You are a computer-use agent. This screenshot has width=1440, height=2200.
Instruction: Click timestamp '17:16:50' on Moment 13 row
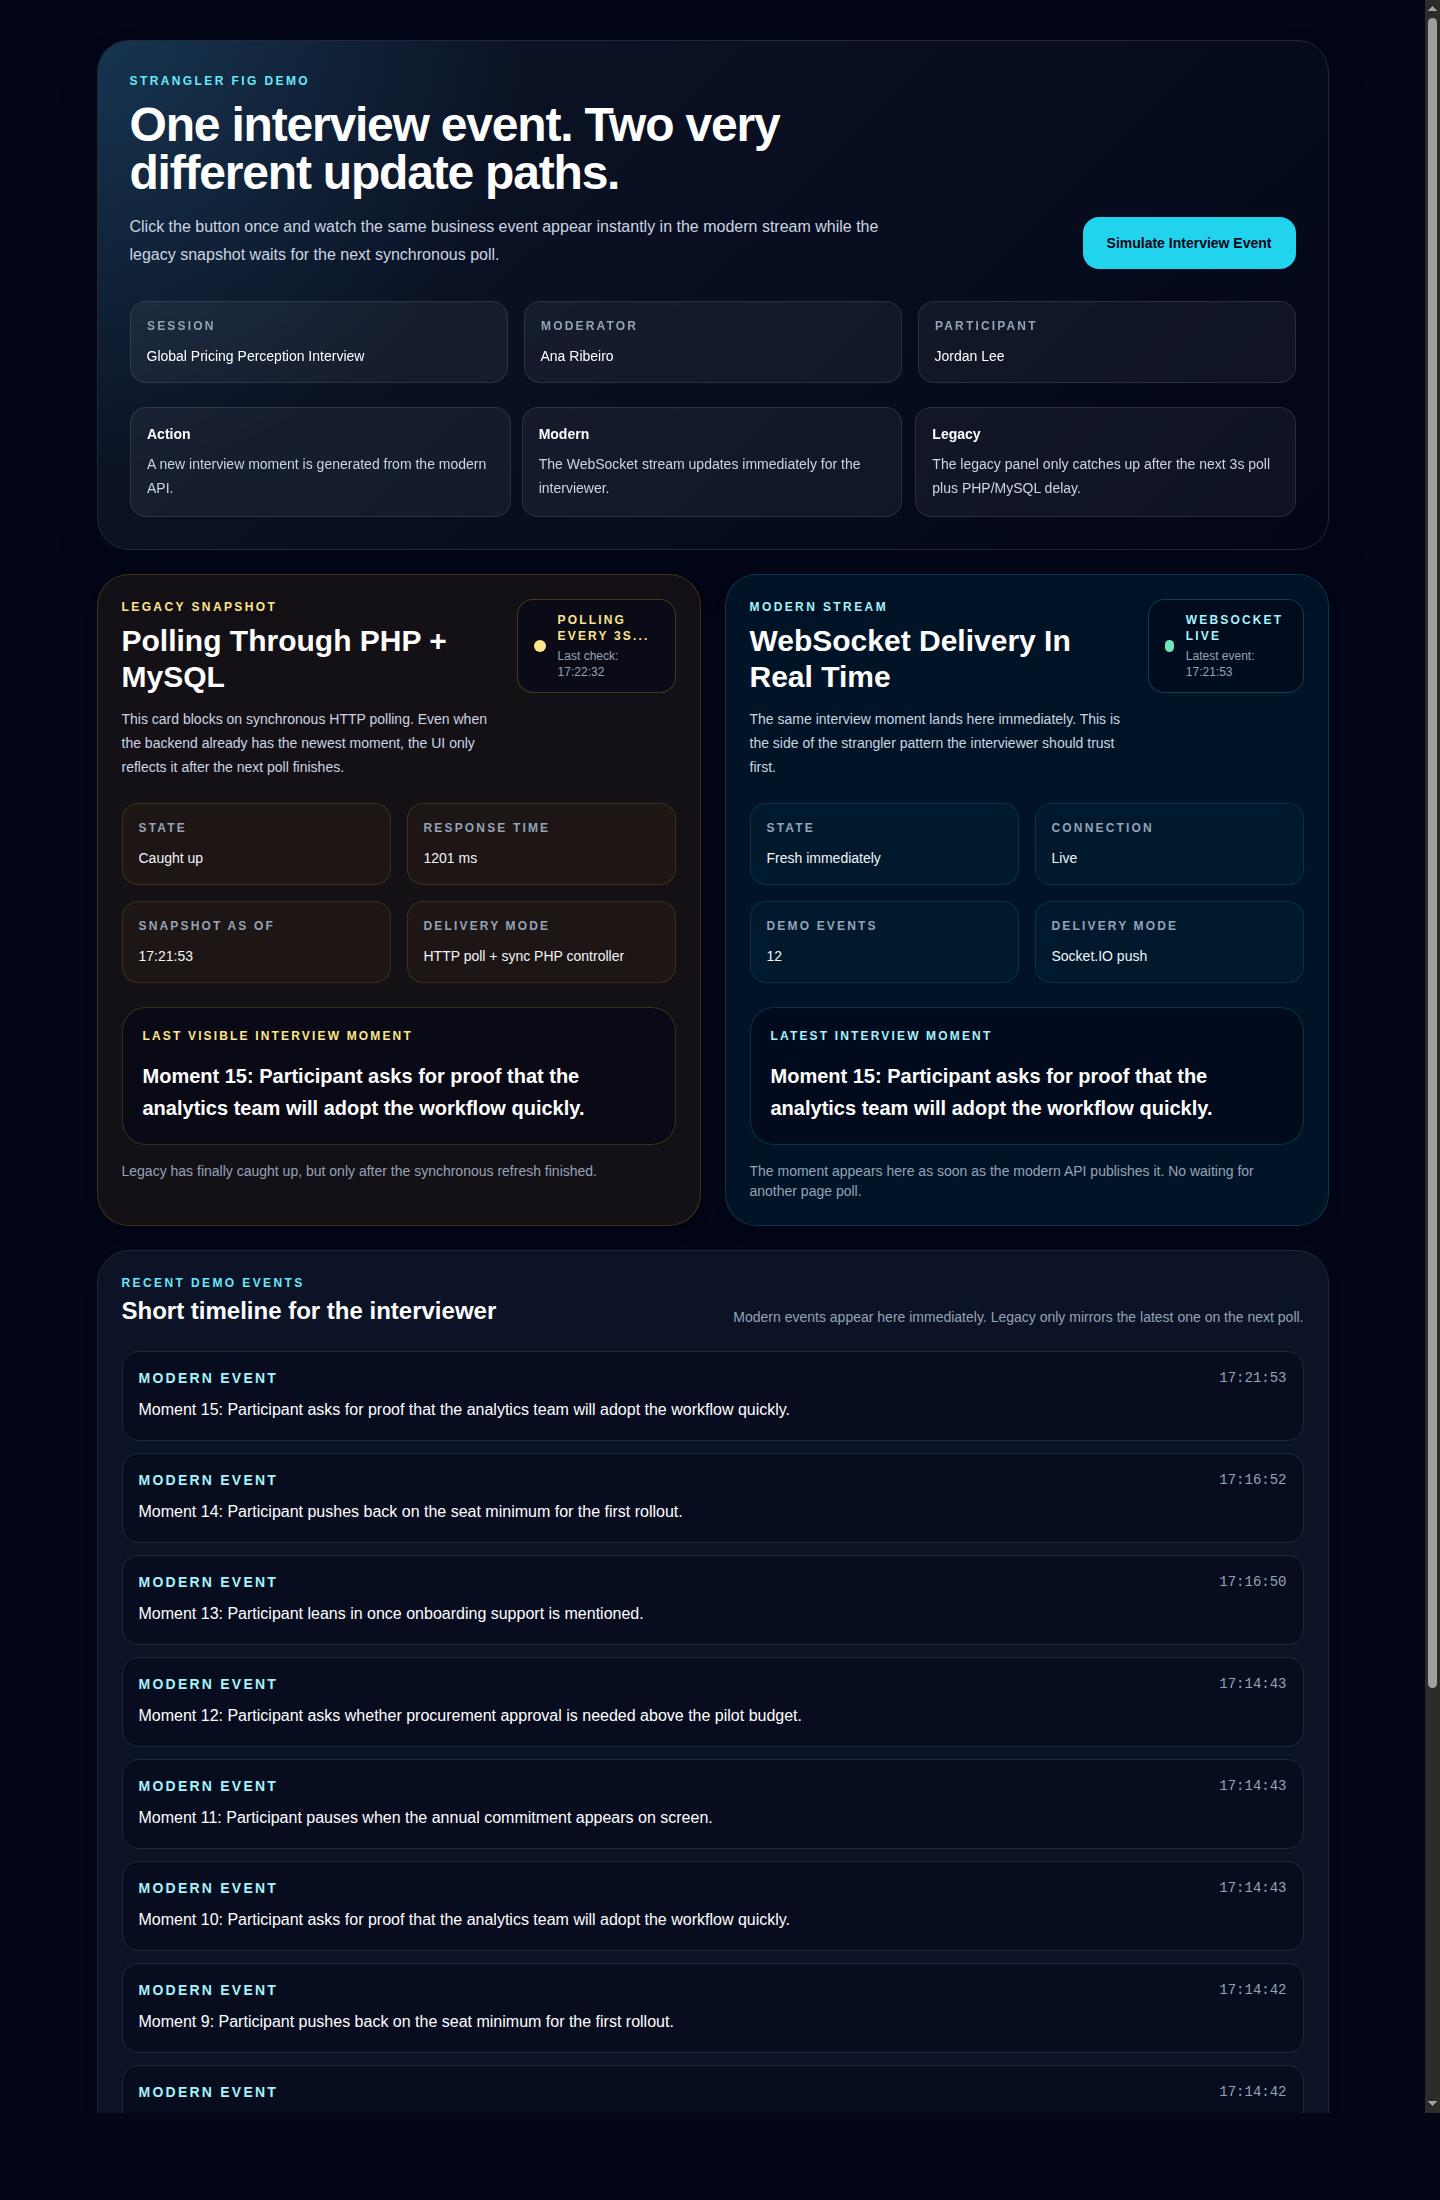[1253, 1582]
